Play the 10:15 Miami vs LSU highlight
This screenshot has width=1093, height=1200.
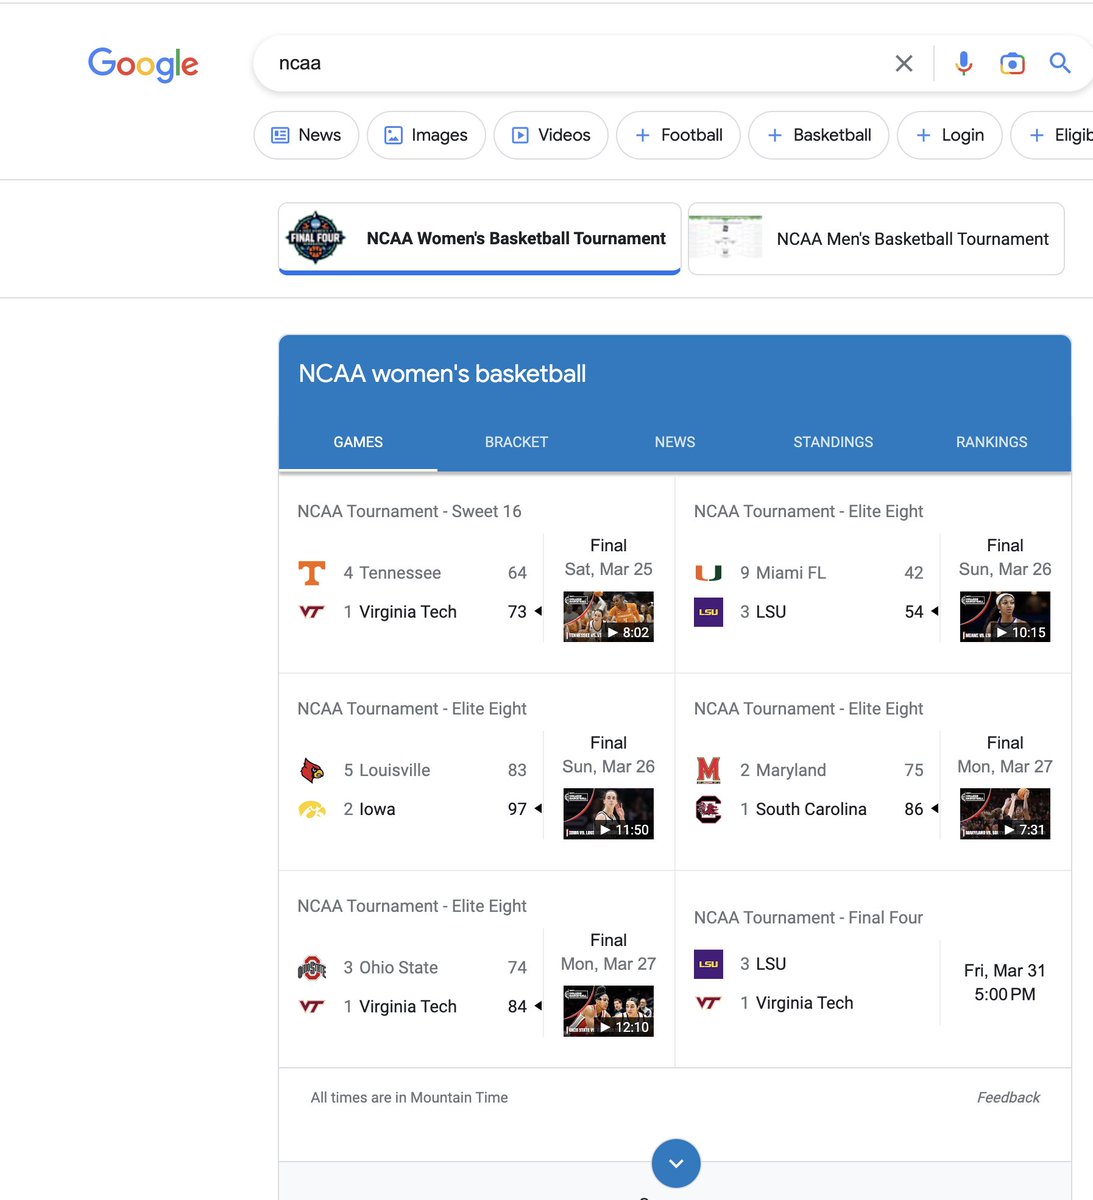pos(1005,617)
